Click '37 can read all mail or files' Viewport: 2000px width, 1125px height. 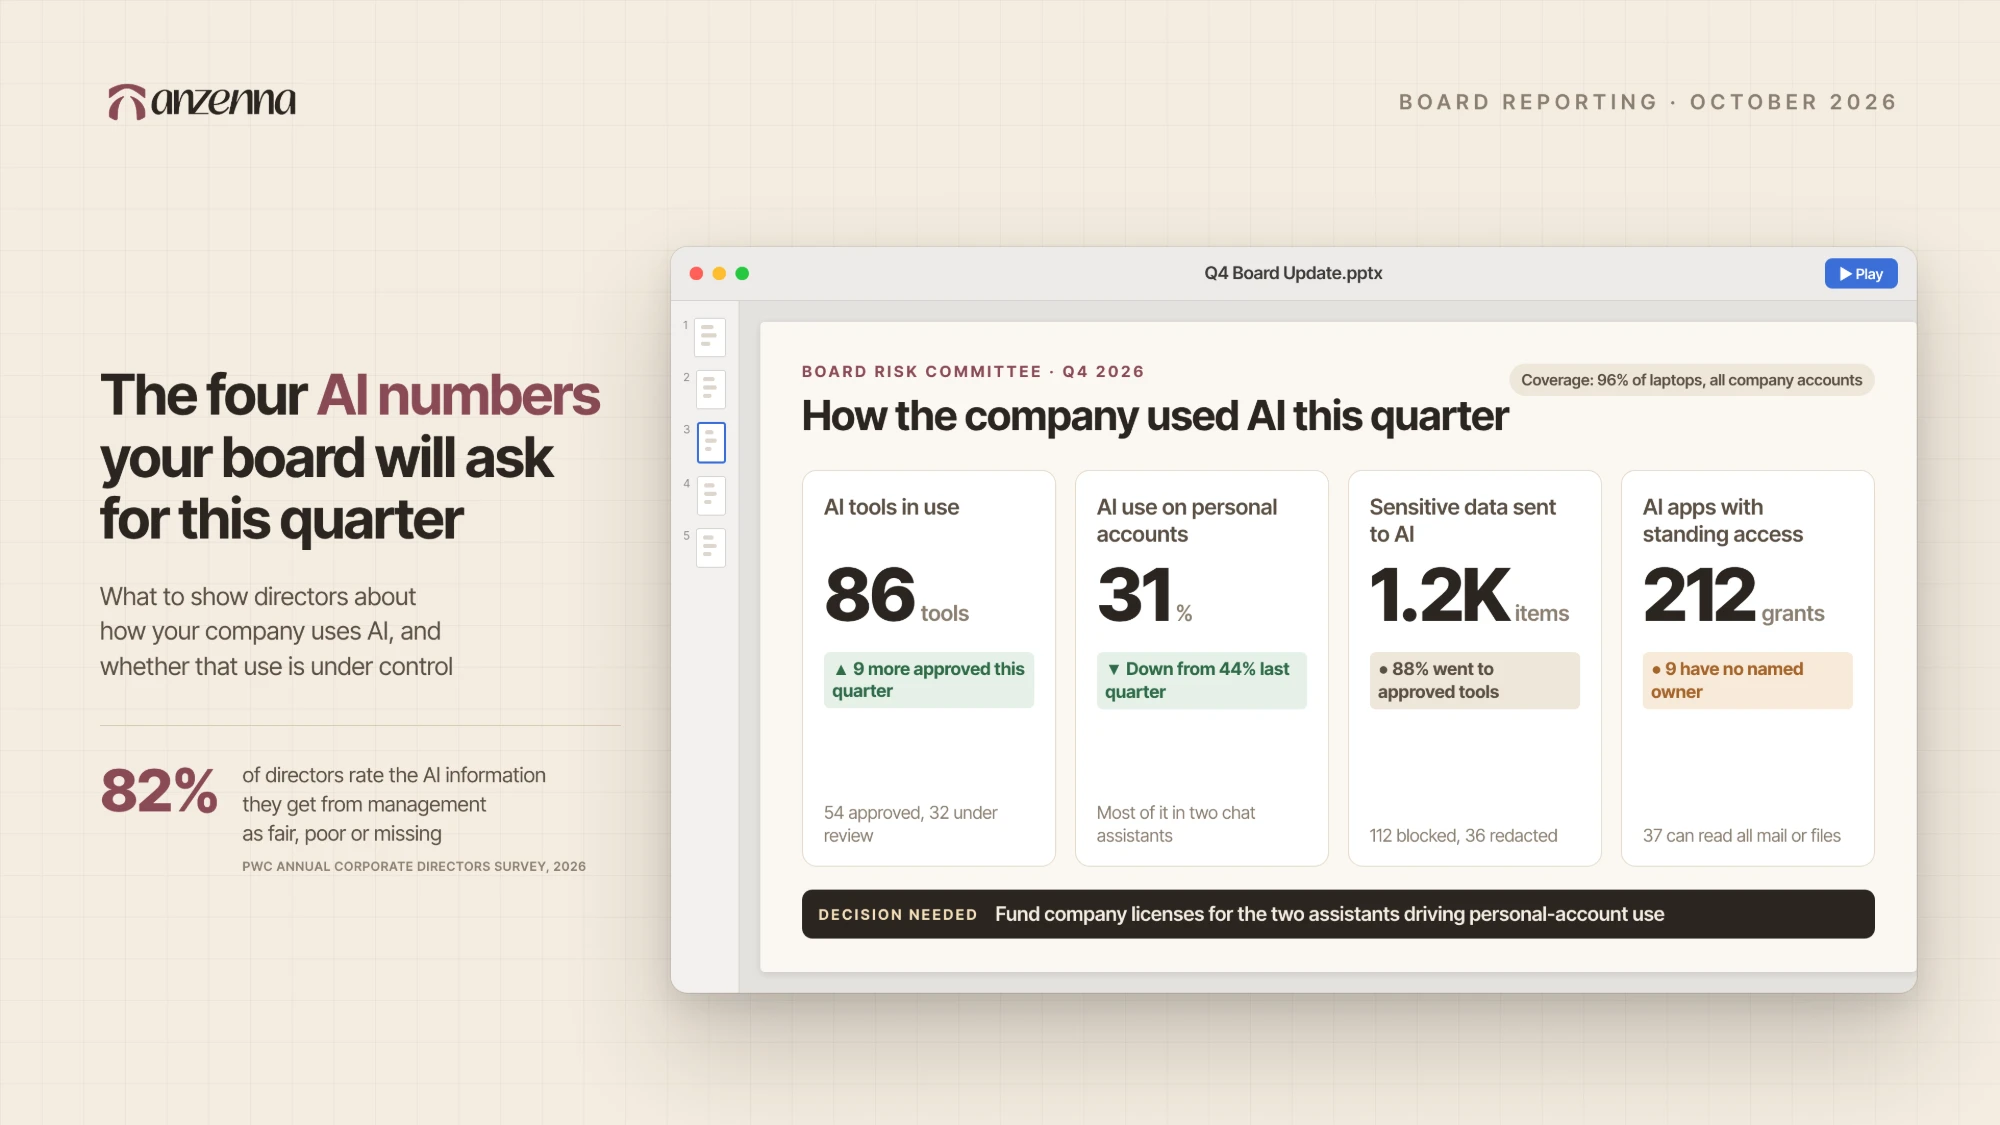[x=1741, y=836]
